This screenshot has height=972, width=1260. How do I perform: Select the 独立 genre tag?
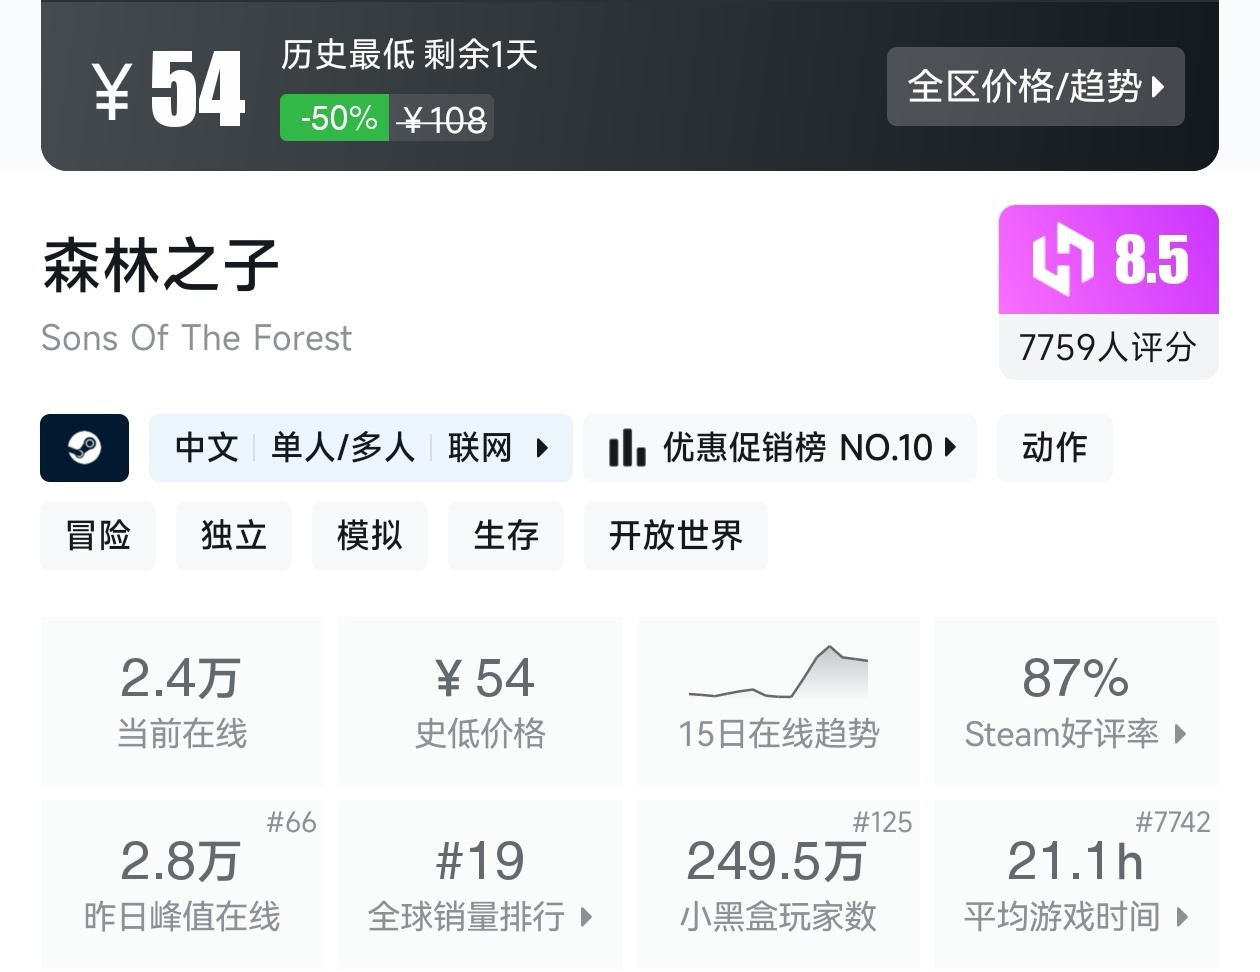click(x=233, y=536)
